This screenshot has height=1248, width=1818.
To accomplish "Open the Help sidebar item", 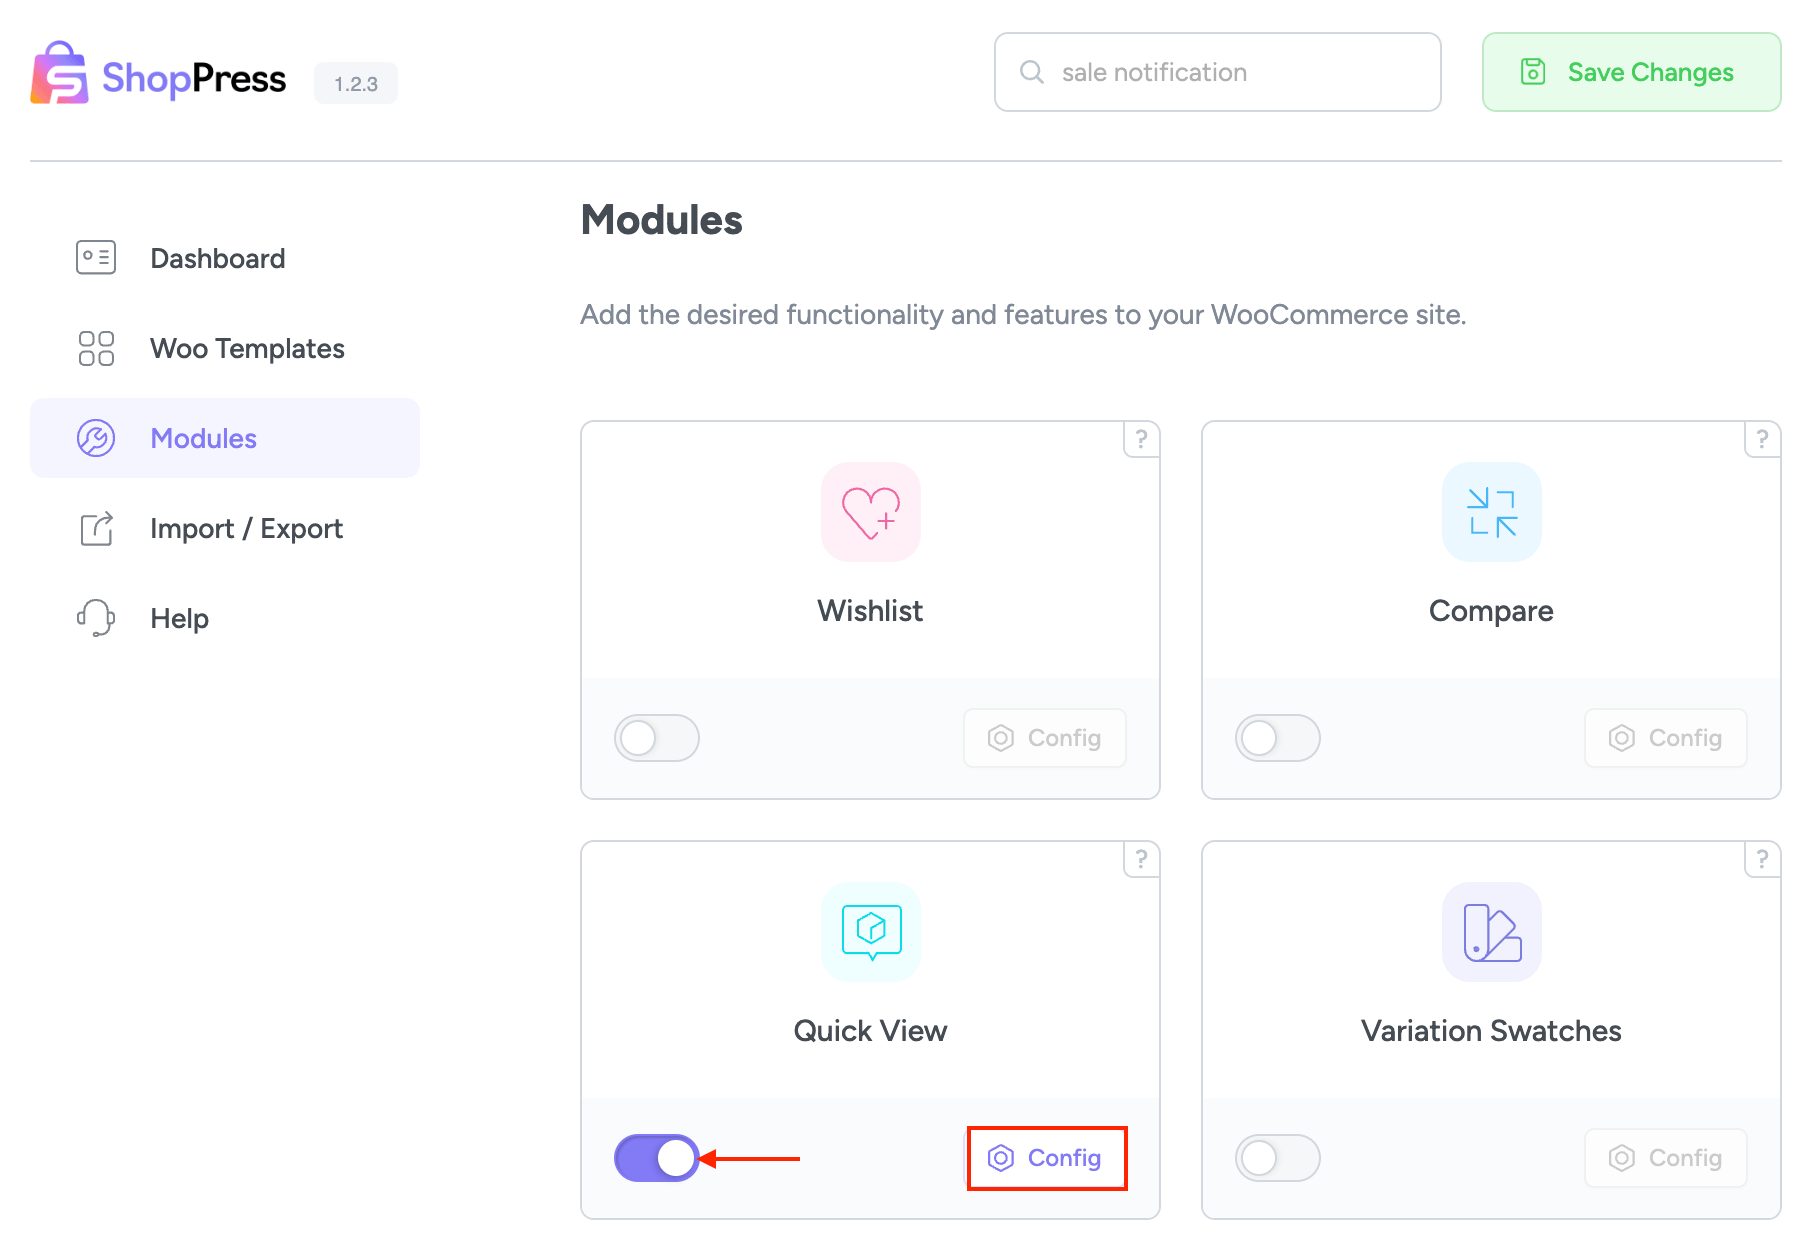I will tap(179, 618).
